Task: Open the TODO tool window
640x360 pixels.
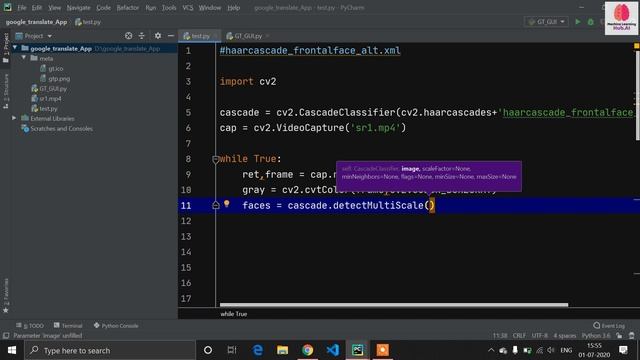Action: point(30,325)
